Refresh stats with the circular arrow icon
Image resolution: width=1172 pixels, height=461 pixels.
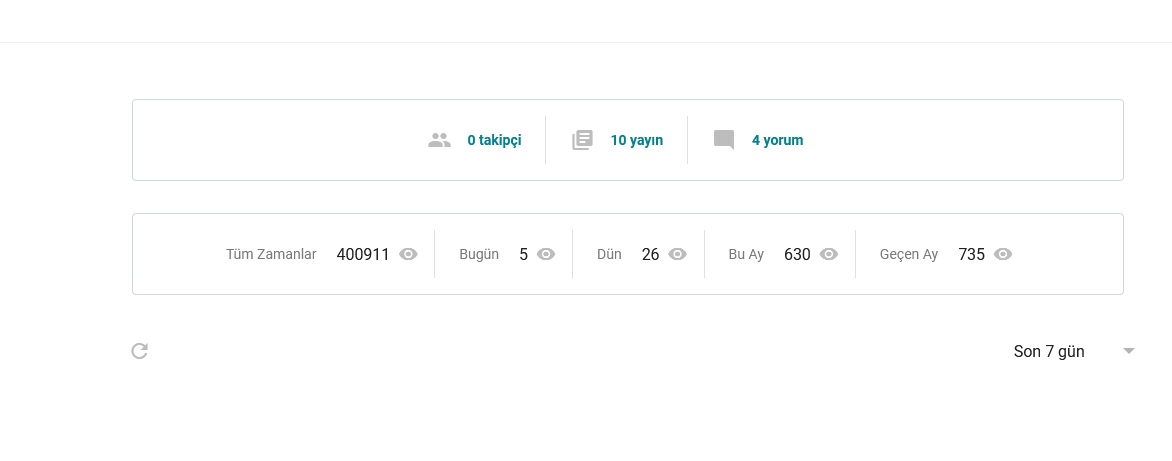coord(140,350)
